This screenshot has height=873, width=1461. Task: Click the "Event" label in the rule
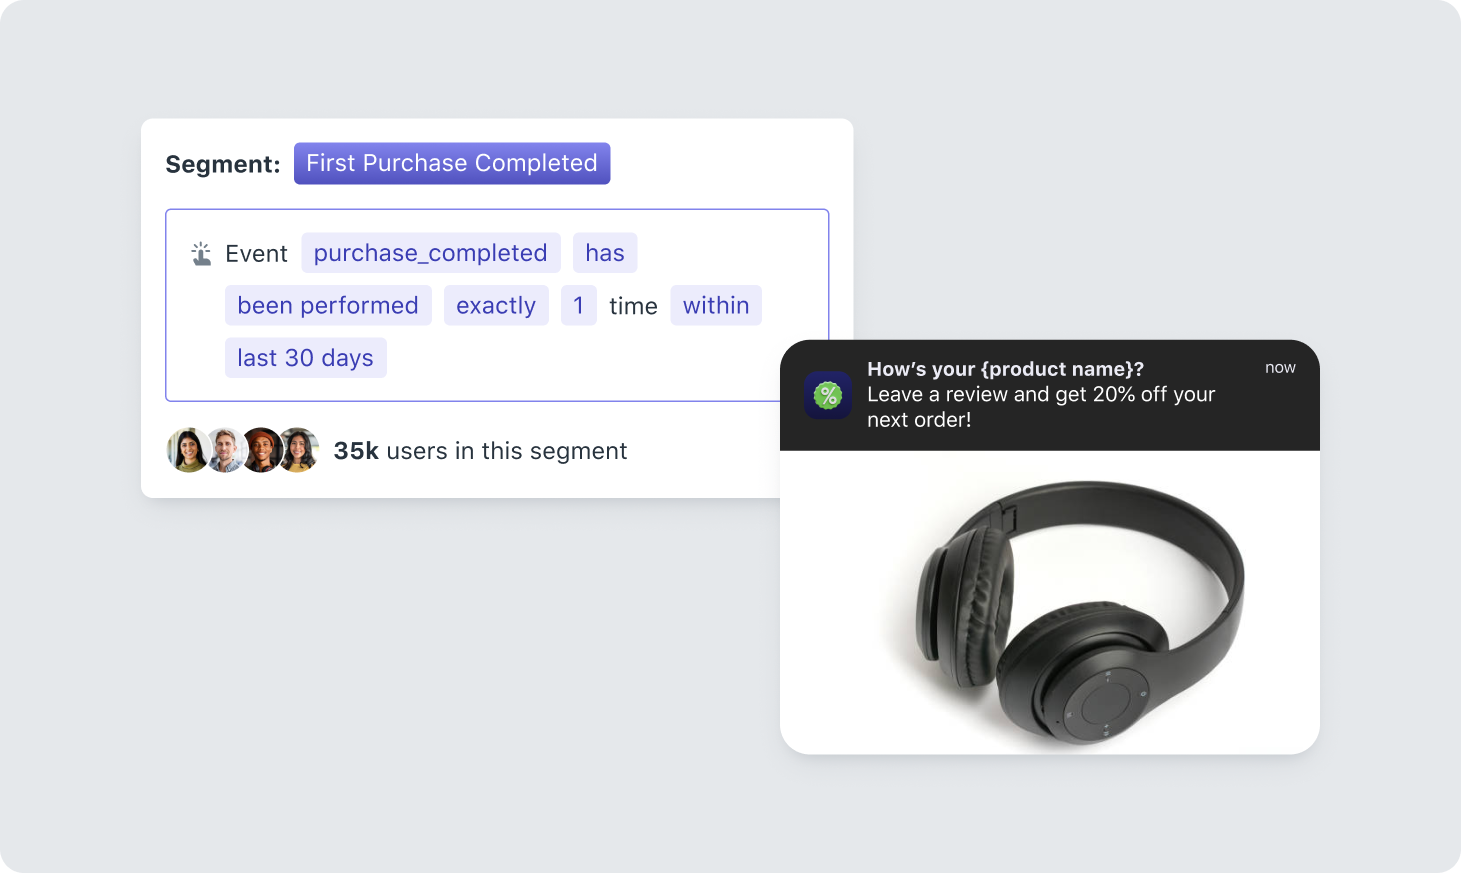click(x=256, y=254)
